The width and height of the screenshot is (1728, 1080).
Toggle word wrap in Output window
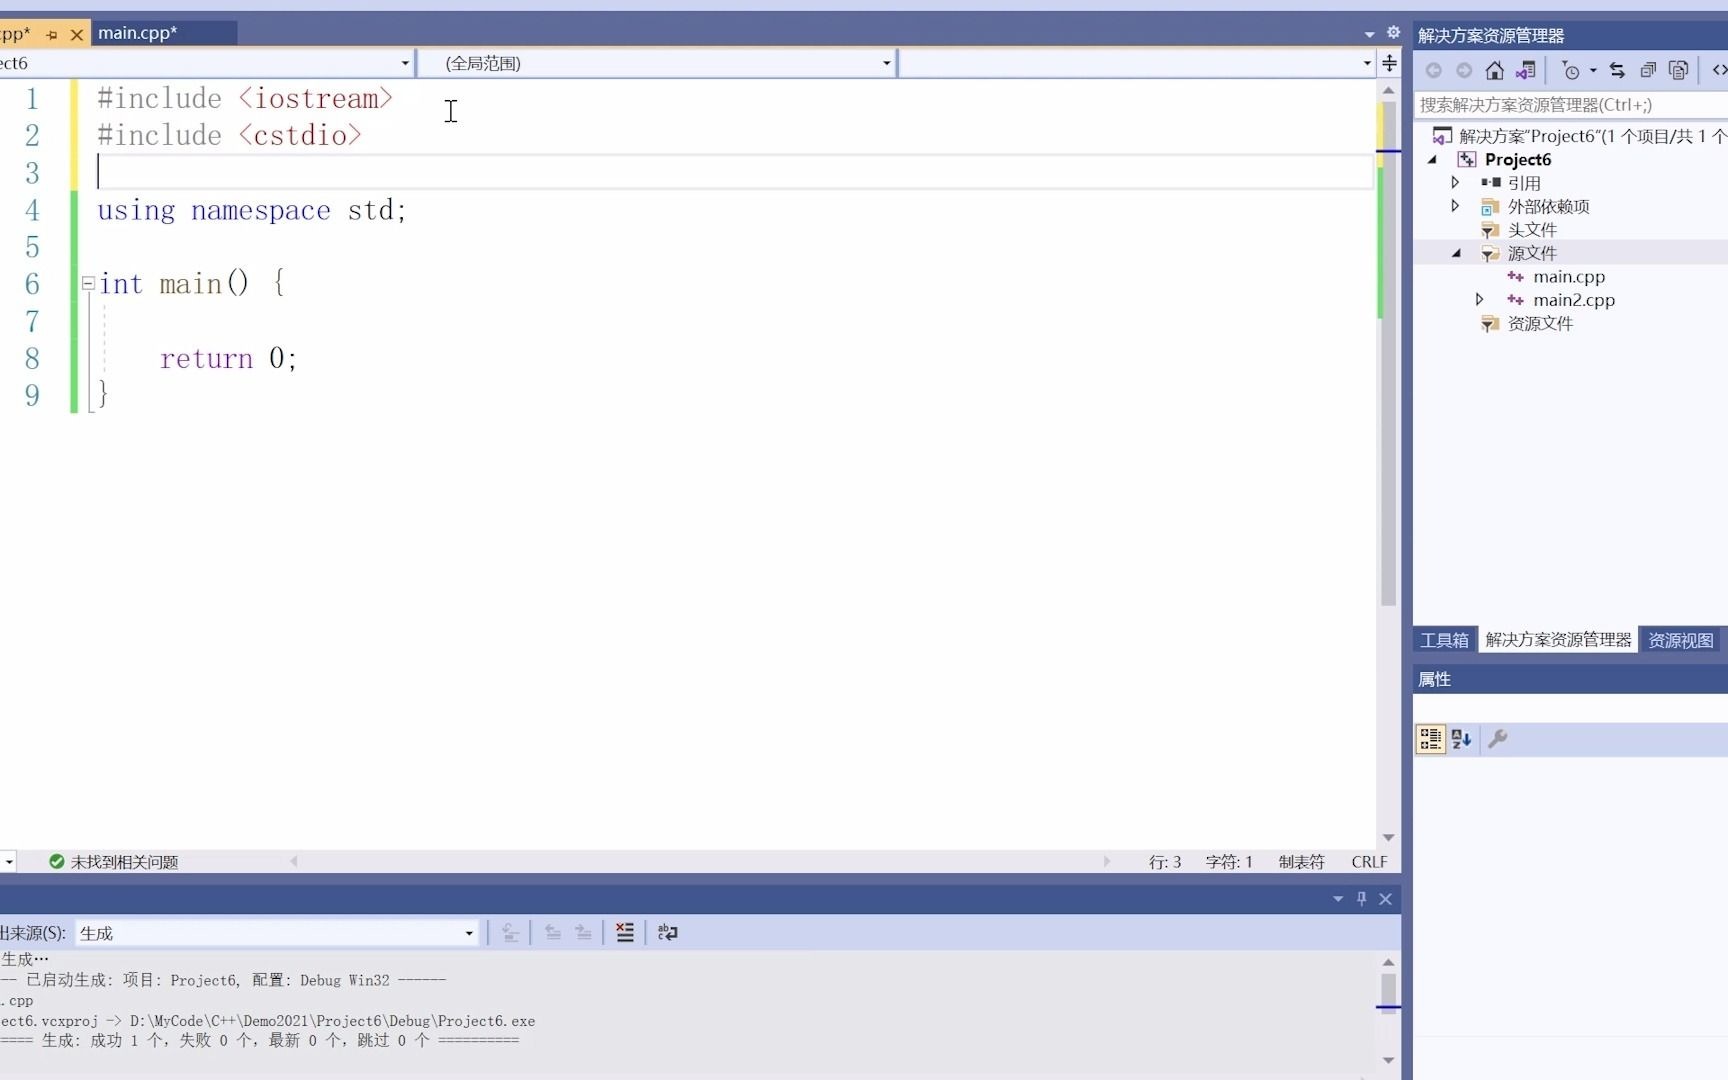[x=667, y=933]
